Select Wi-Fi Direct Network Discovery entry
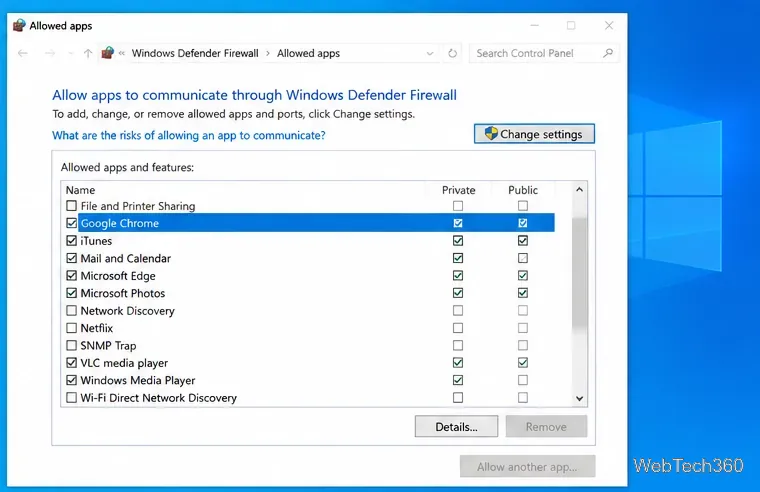 [158, 398]
